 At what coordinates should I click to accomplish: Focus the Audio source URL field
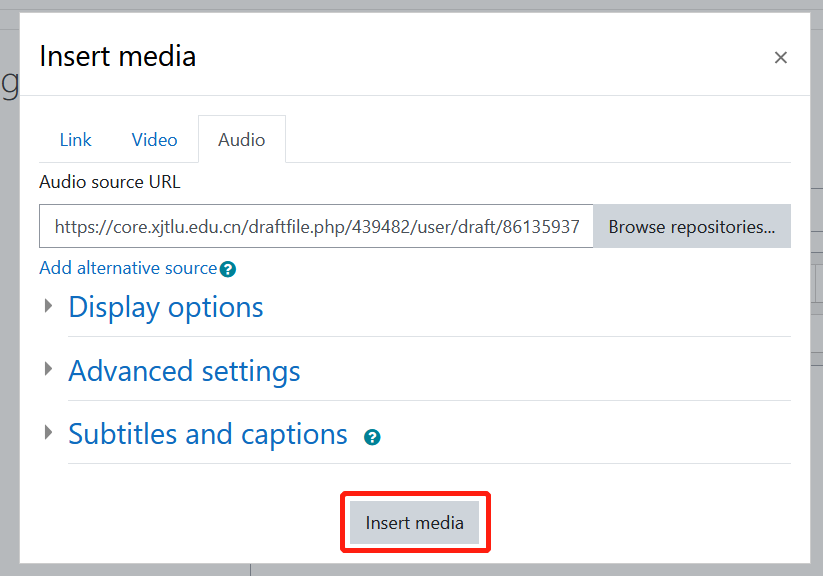316,226
